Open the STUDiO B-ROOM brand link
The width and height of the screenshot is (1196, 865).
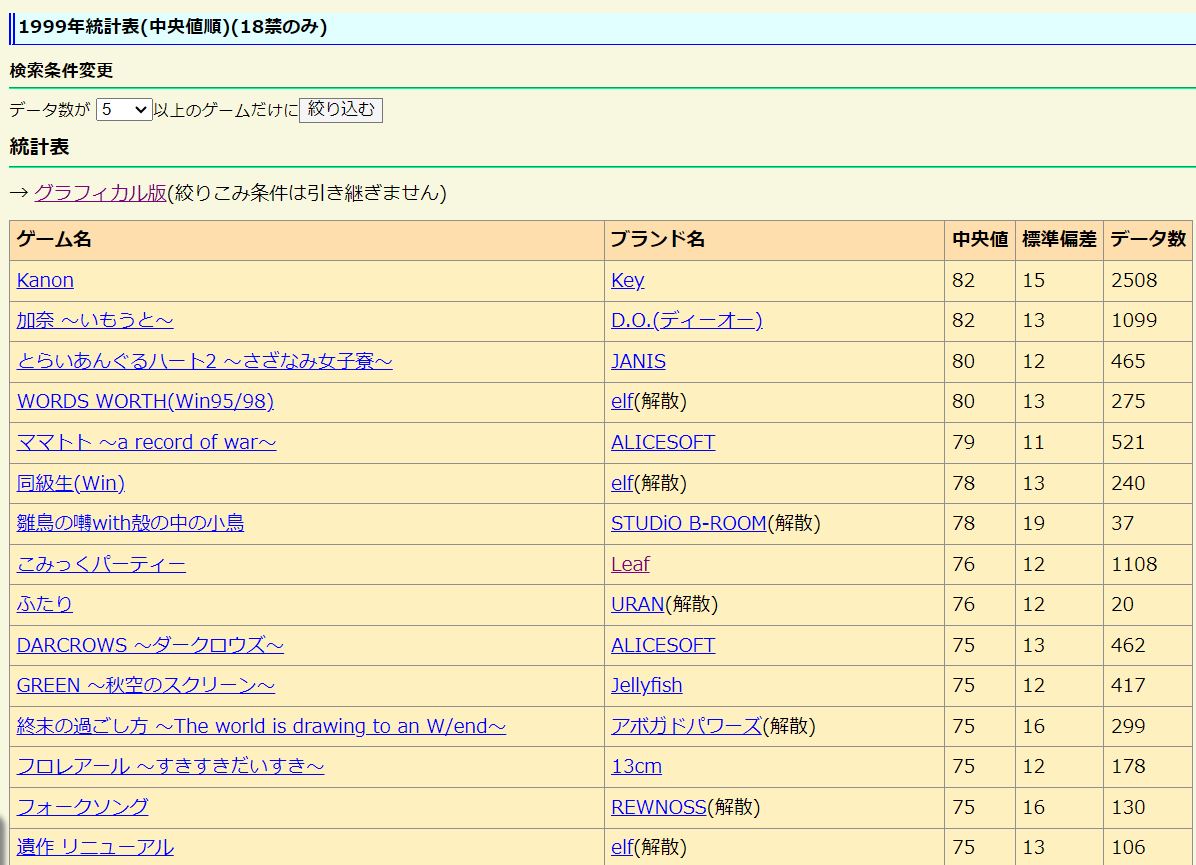click(689, 523)
